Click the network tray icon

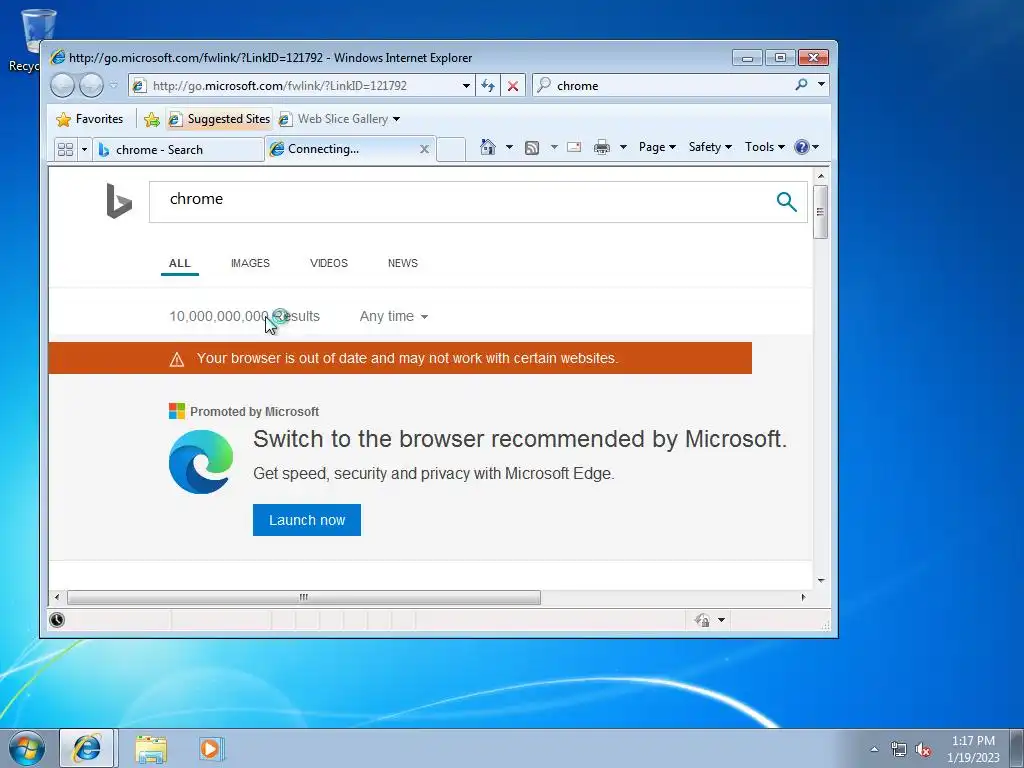tap(899, 750)
